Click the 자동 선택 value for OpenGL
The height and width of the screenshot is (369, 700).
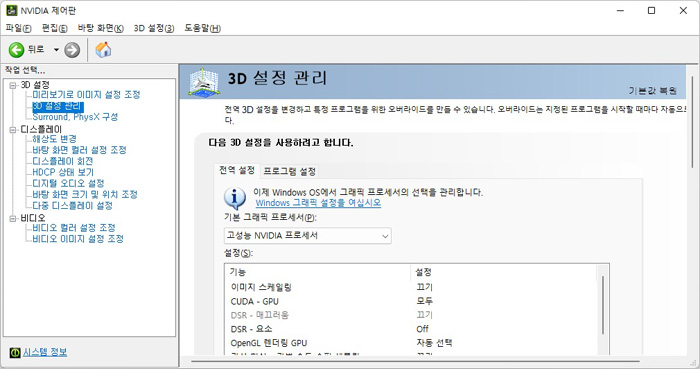(x=434, y=343)
